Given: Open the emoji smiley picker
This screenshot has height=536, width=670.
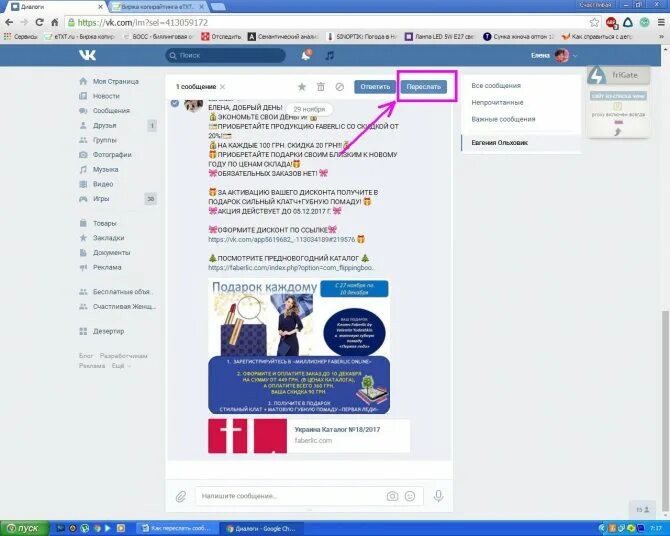Looking at the screenshot, I should pyautogui.click(x=410, y=496).
